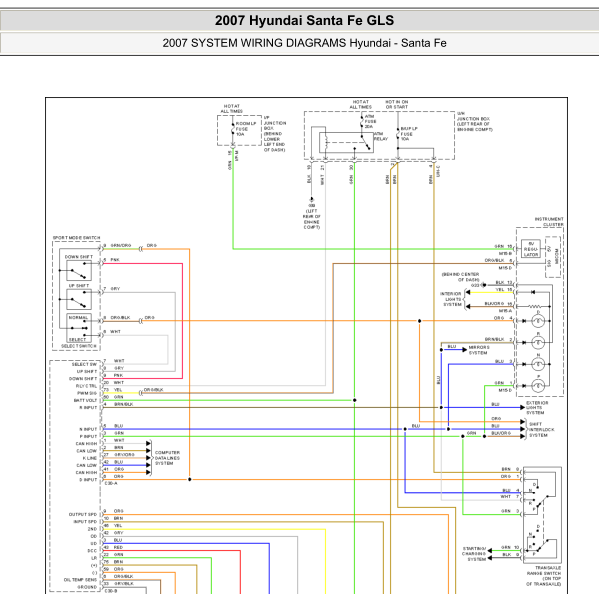Screen dimensions: 599x594
Task: Click the "GRN/ORG" wire label at sport switch
Action: [x=121, y=245]
